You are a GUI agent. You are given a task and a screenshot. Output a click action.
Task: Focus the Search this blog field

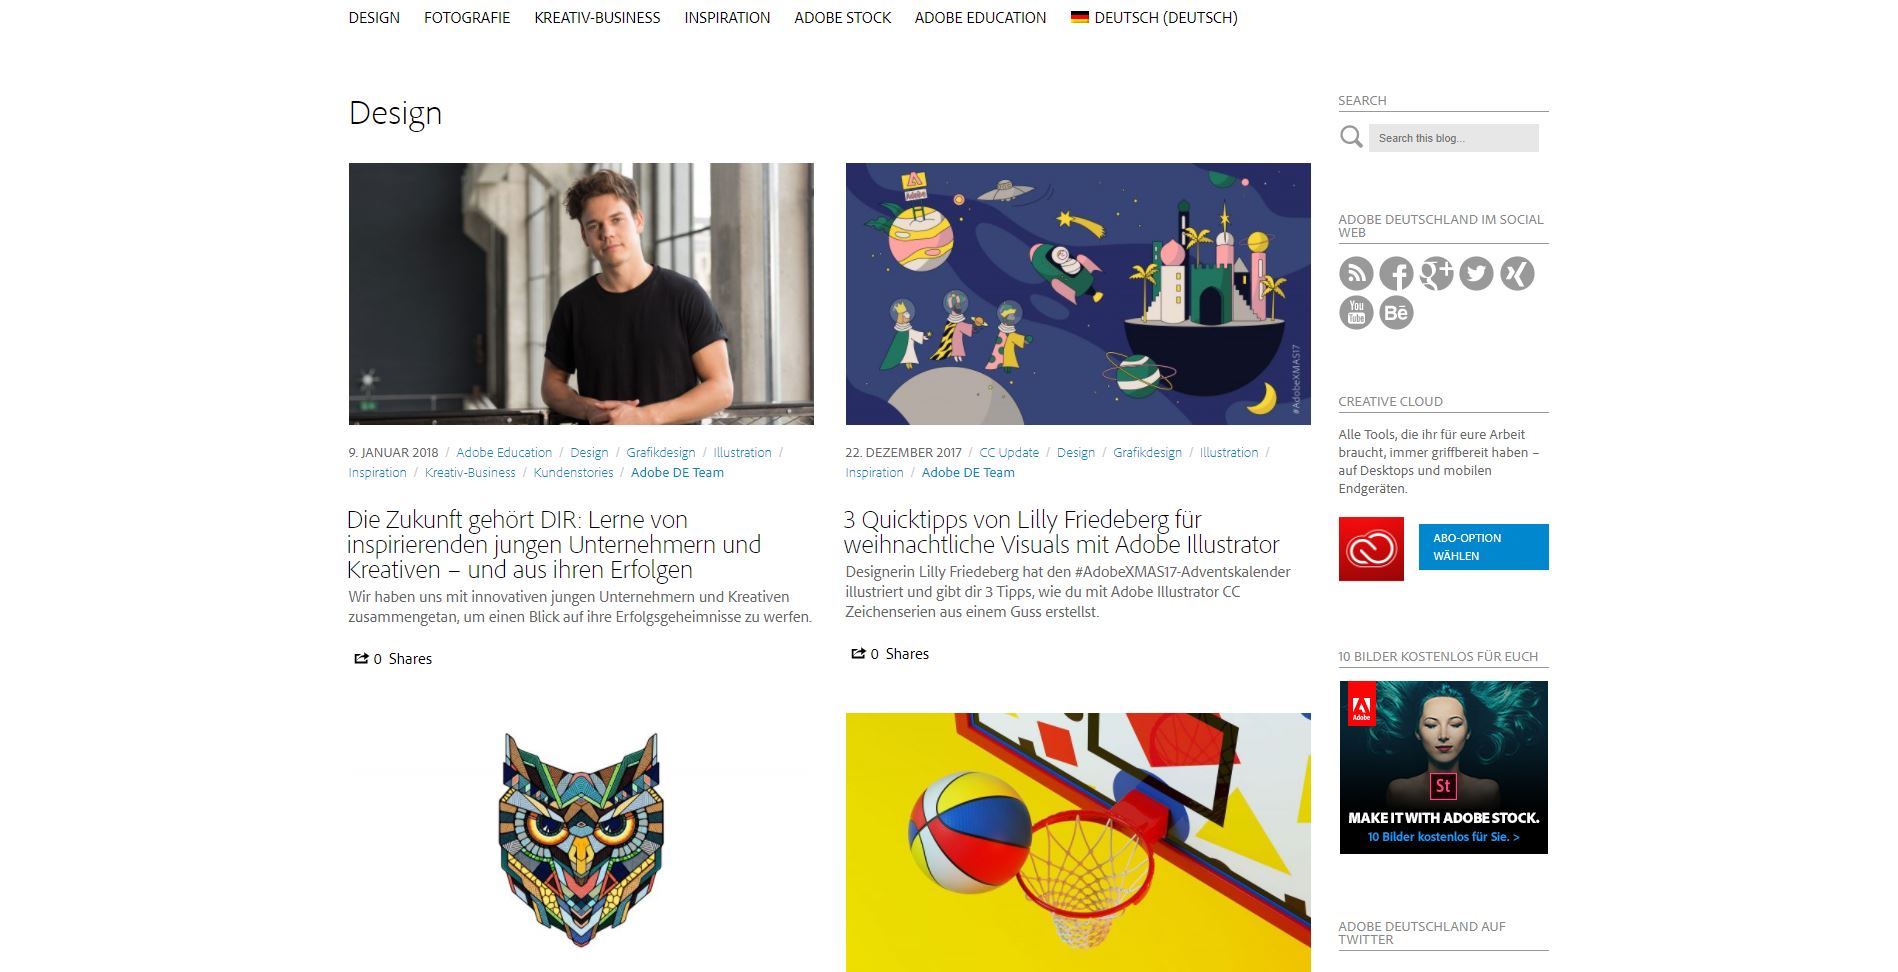1453,138
